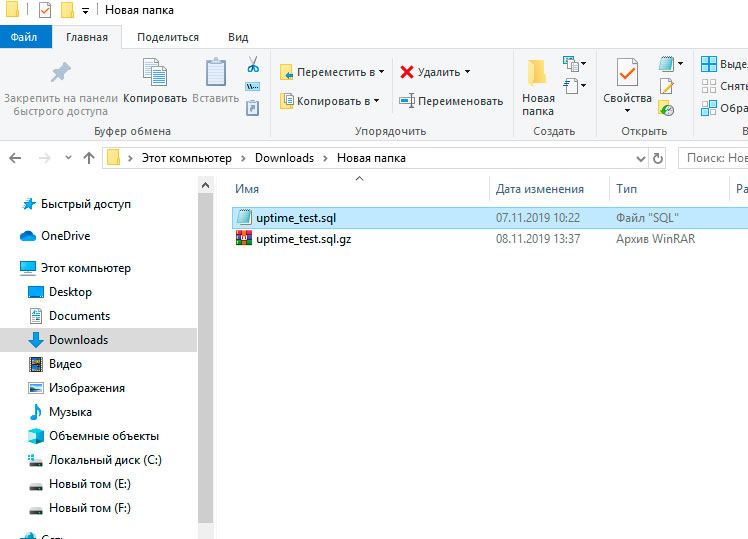The width and height of the screenshot is (748, 539).
Task: Click Переименовать button
Action: pos(451,101)
